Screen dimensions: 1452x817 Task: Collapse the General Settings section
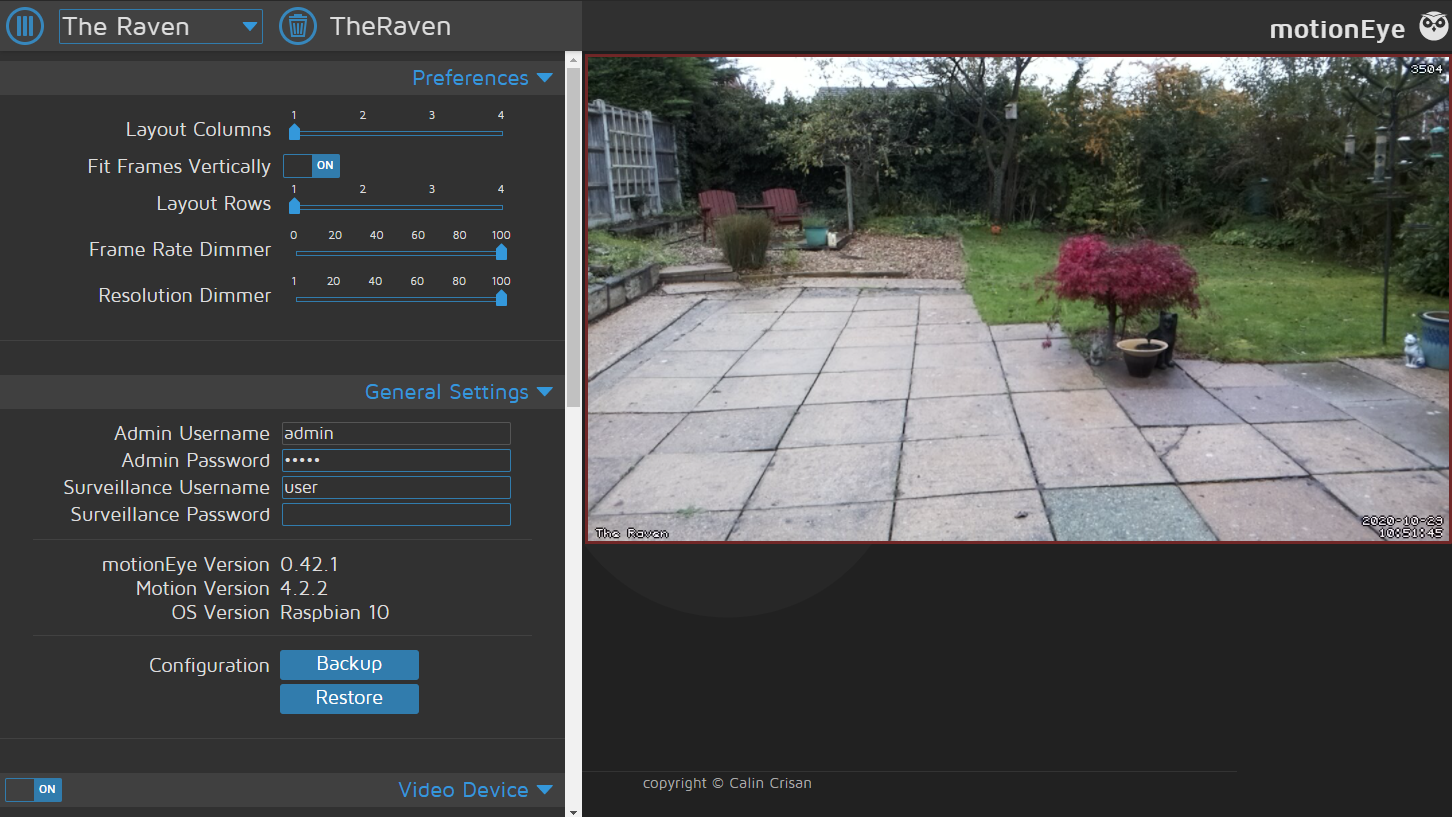click(x=458, y=392)
